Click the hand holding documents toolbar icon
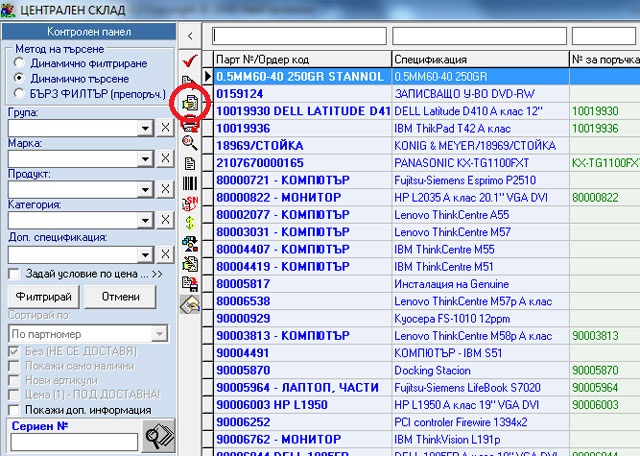640x456 pixels. coord(190,103)
